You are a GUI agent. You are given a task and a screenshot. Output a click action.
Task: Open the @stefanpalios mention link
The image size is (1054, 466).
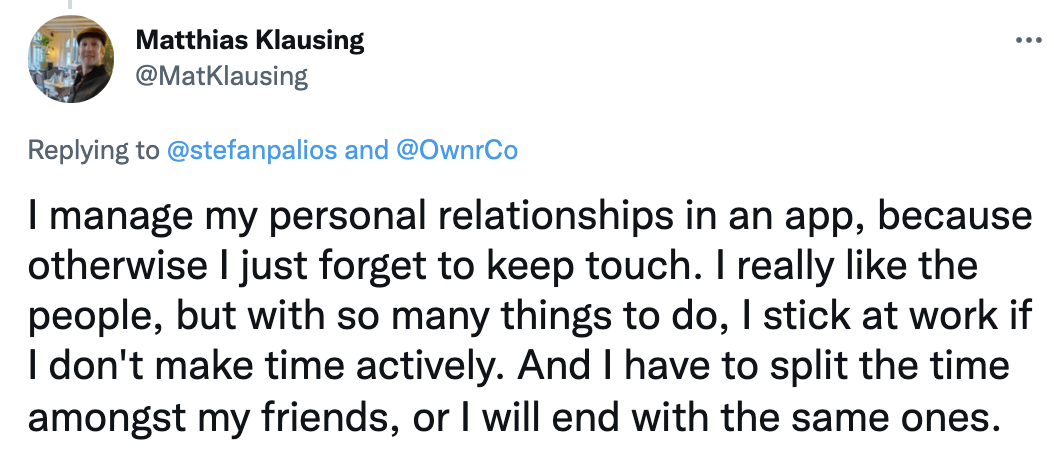[x=251, y=150]
